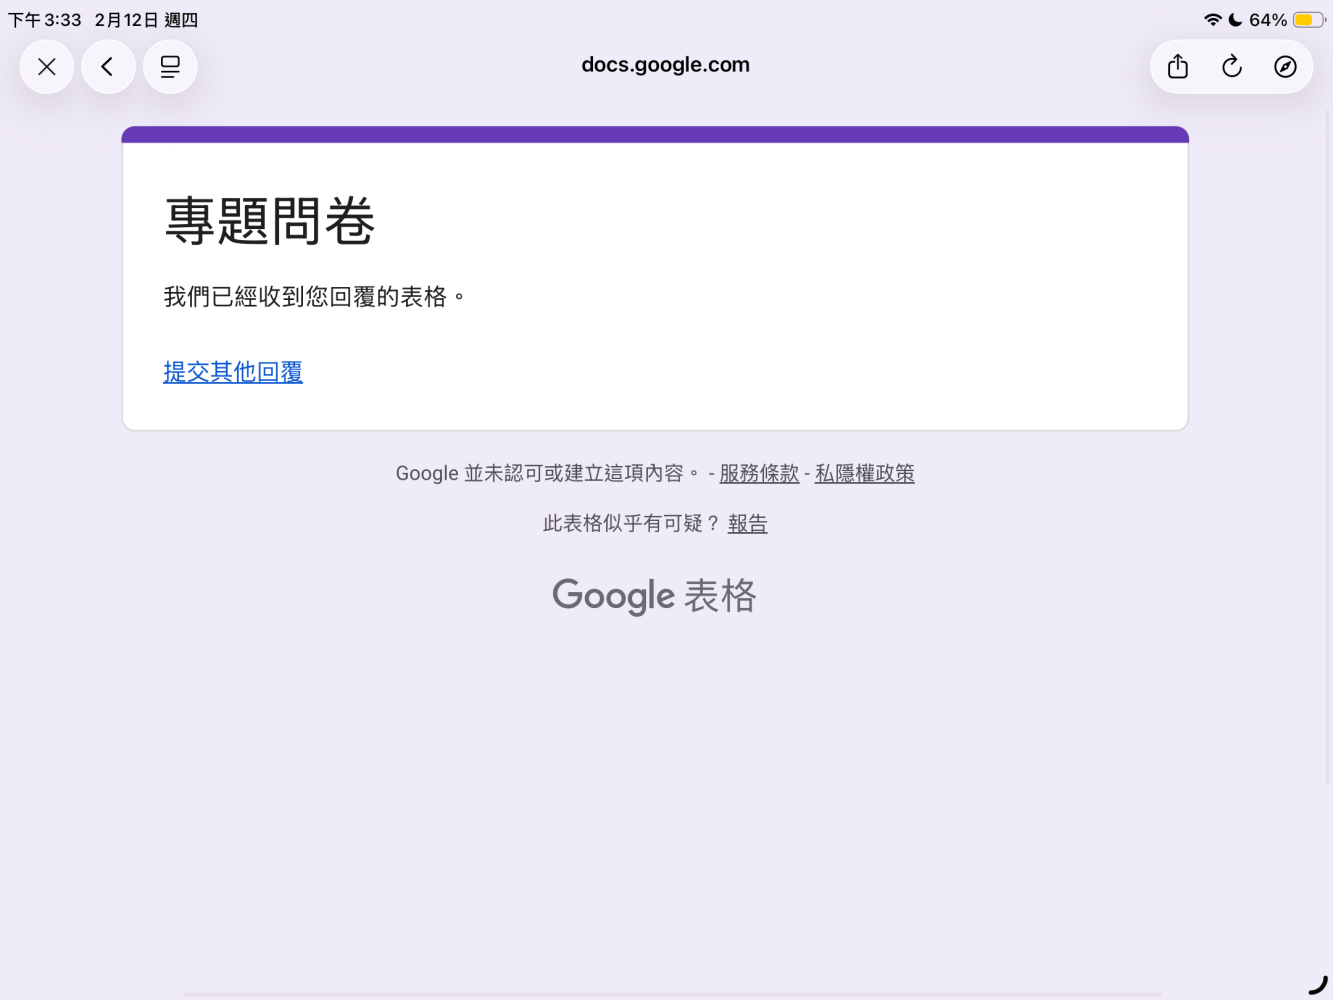Click the Google 表格 logo

coord(655,596)
